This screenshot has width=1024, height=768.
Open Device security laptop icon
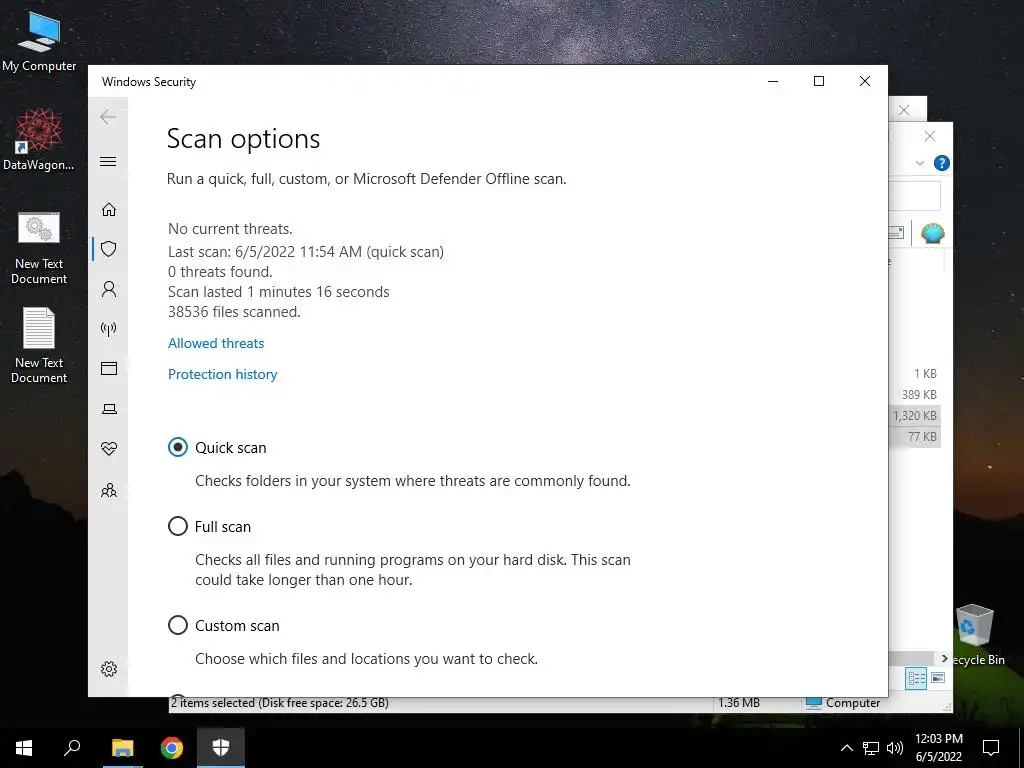point(108,409)
